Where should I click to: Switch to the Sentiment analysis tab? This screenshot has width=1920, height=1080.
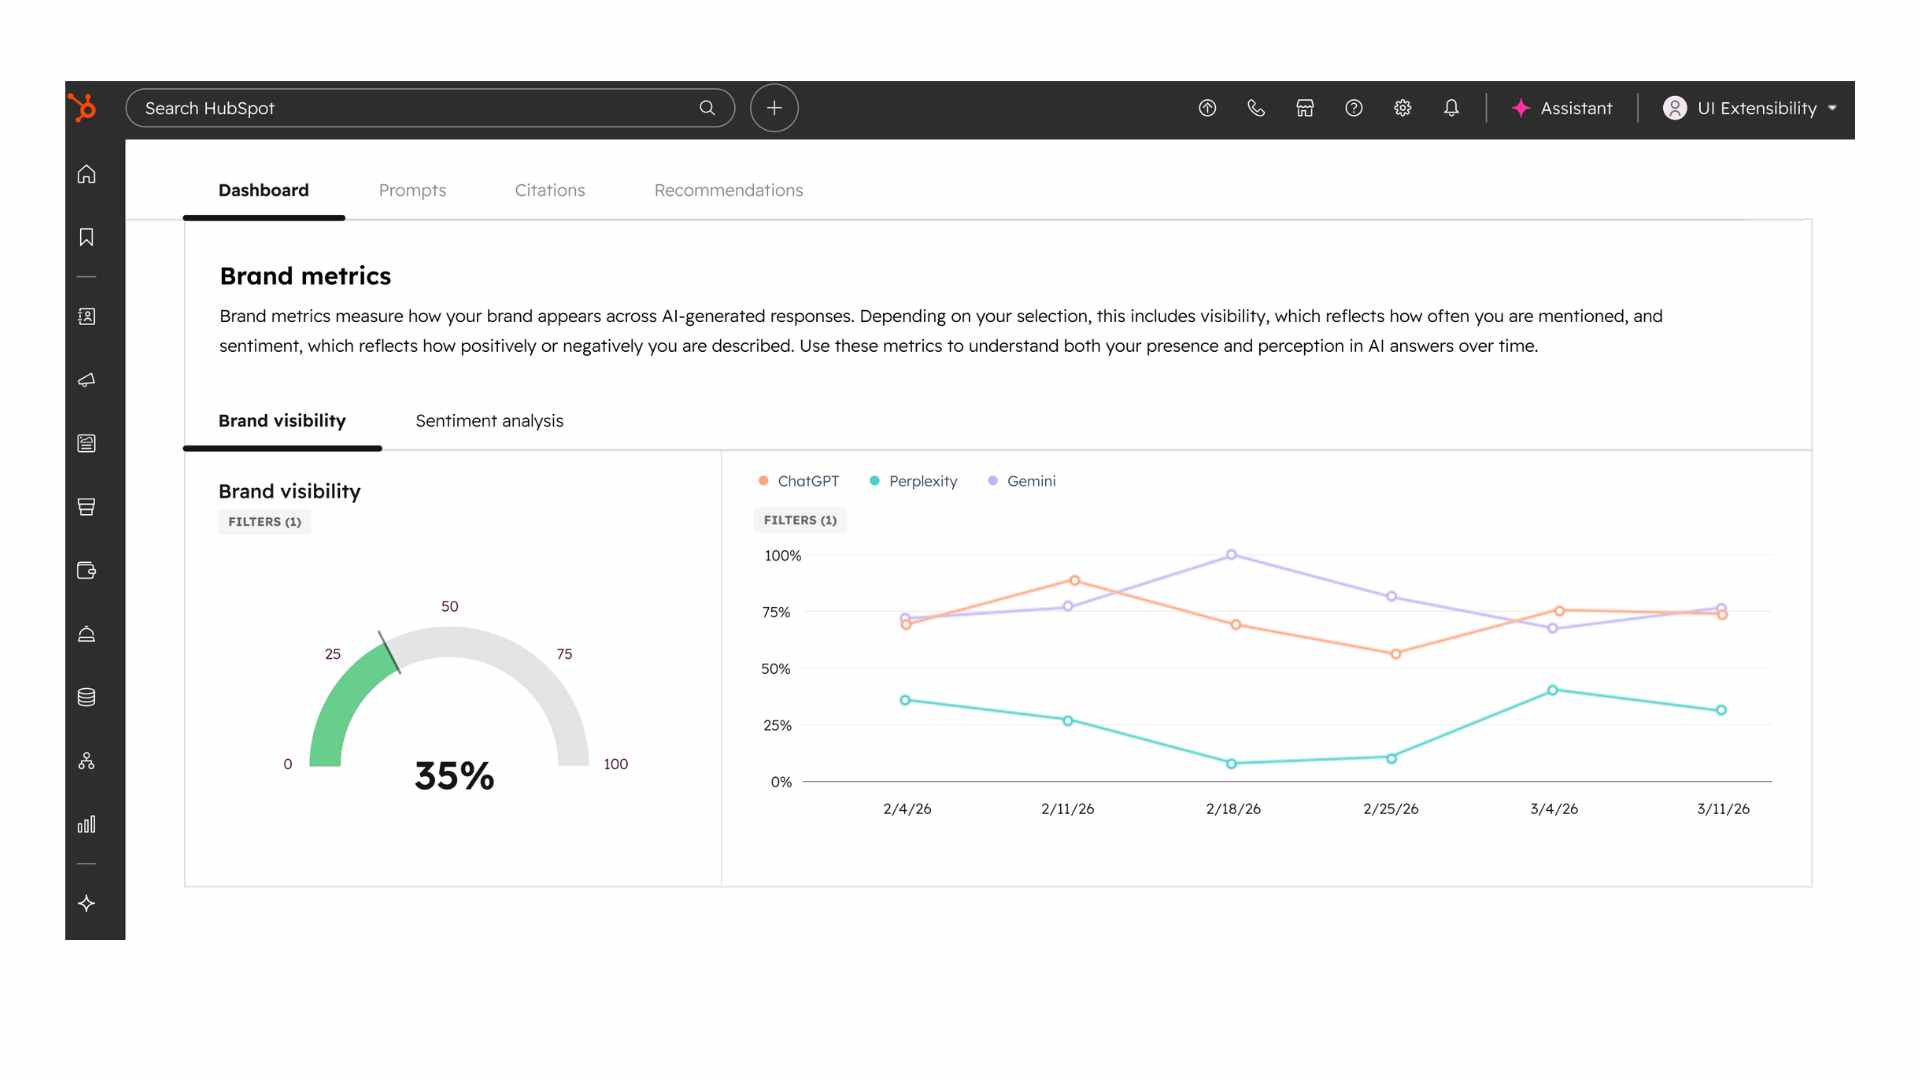[x=489, y=421]
